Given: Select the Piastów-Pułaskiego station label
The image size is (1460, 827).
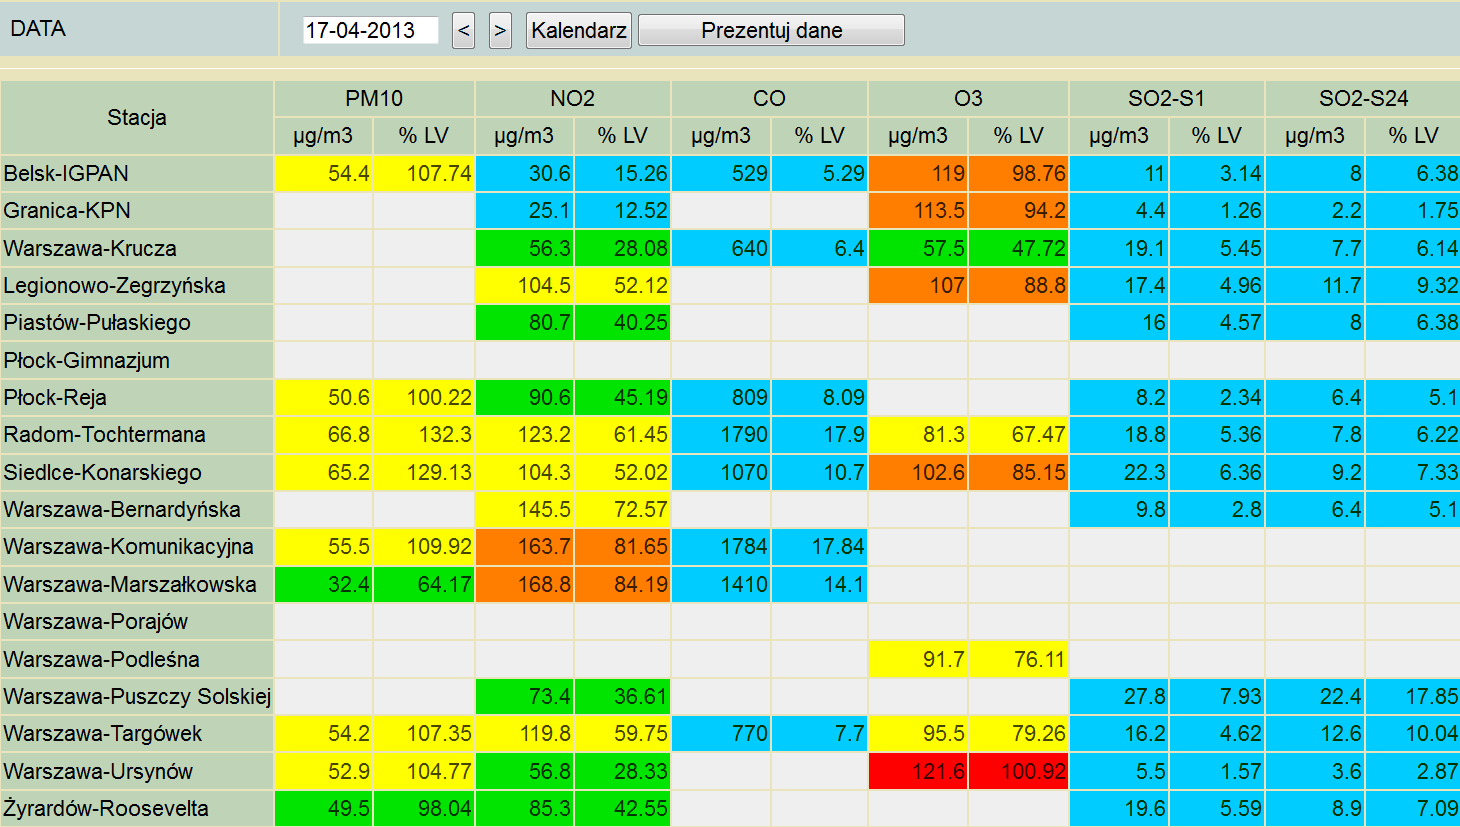Looking at the screenshot, I should (137, 322).
